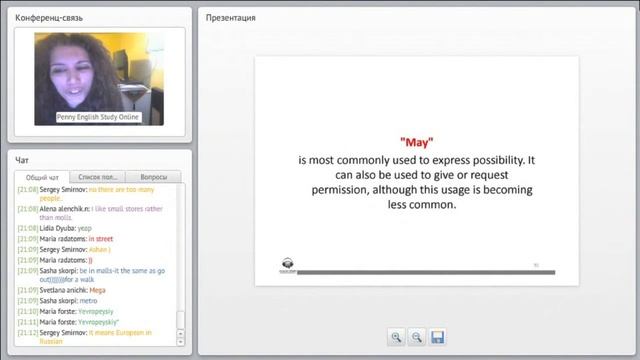Click the "May" heading on the slide
This screenshot has height=360, width=640.
click(x=417, y=142)
